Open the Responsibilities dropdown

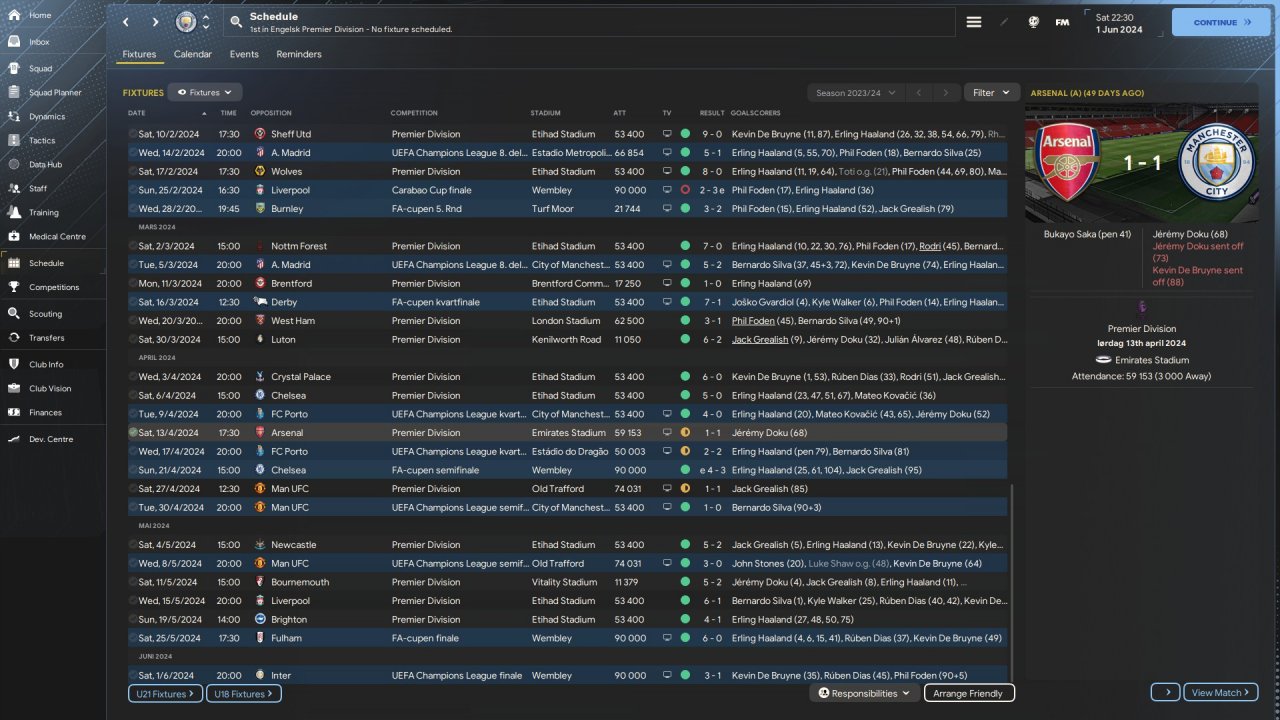864,693
